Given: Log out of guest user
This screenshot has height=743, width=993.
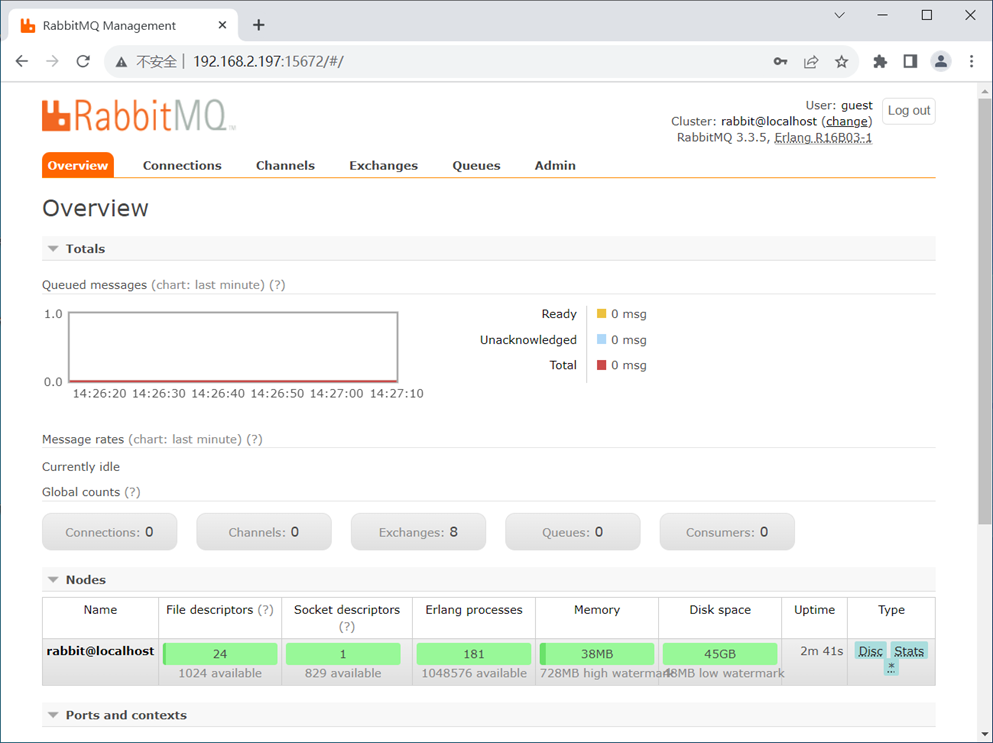Looking at the screenshot, I should (x=909, y=111).
